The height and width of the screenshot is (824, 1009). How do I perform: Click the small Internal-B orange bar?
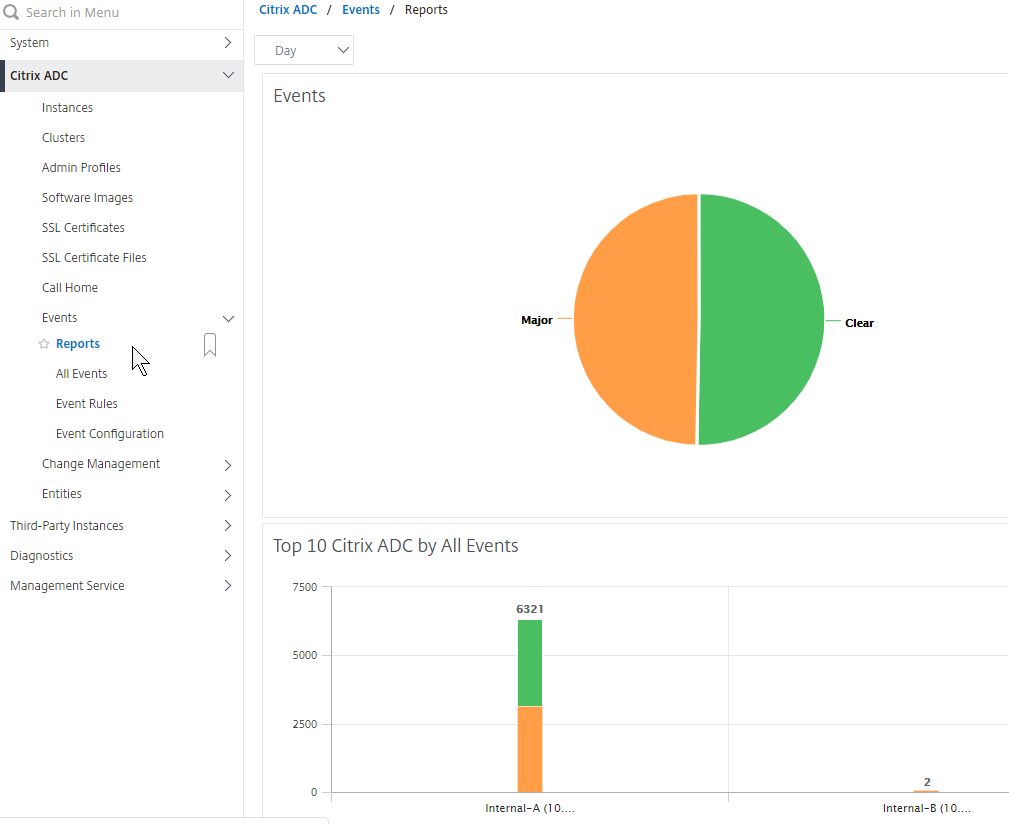pyautogui.click(x=927, y=791)
